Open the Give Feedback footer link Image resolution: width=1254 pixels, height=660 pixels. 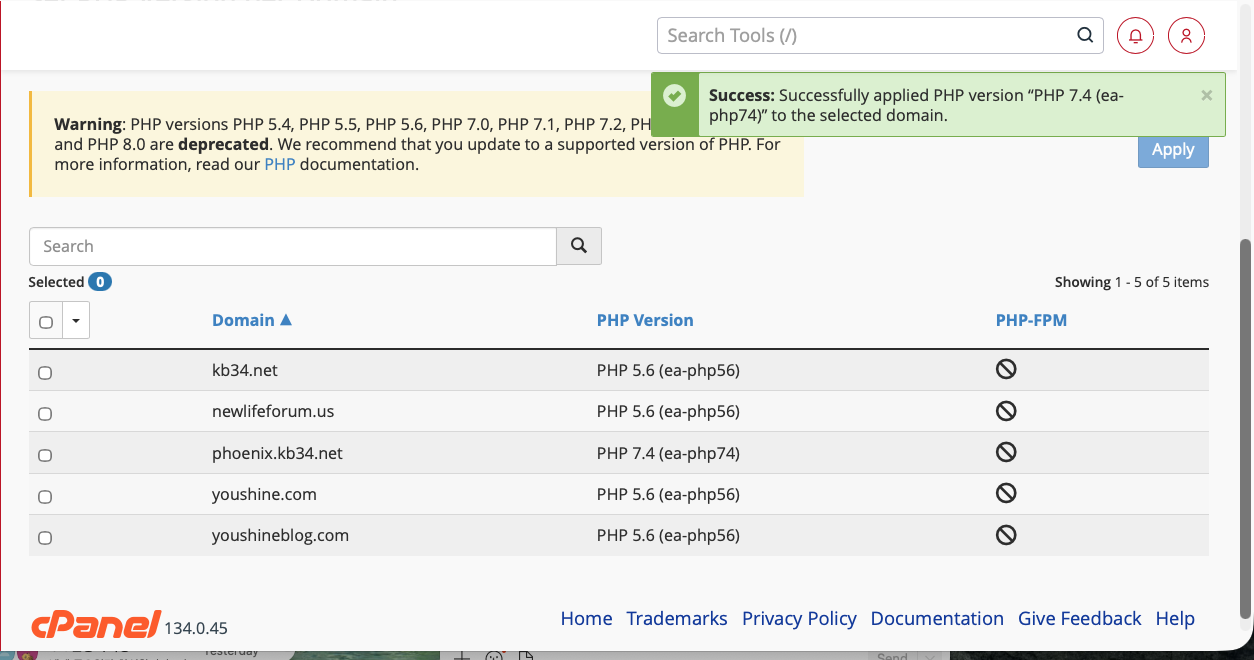tap(1079, 618)
